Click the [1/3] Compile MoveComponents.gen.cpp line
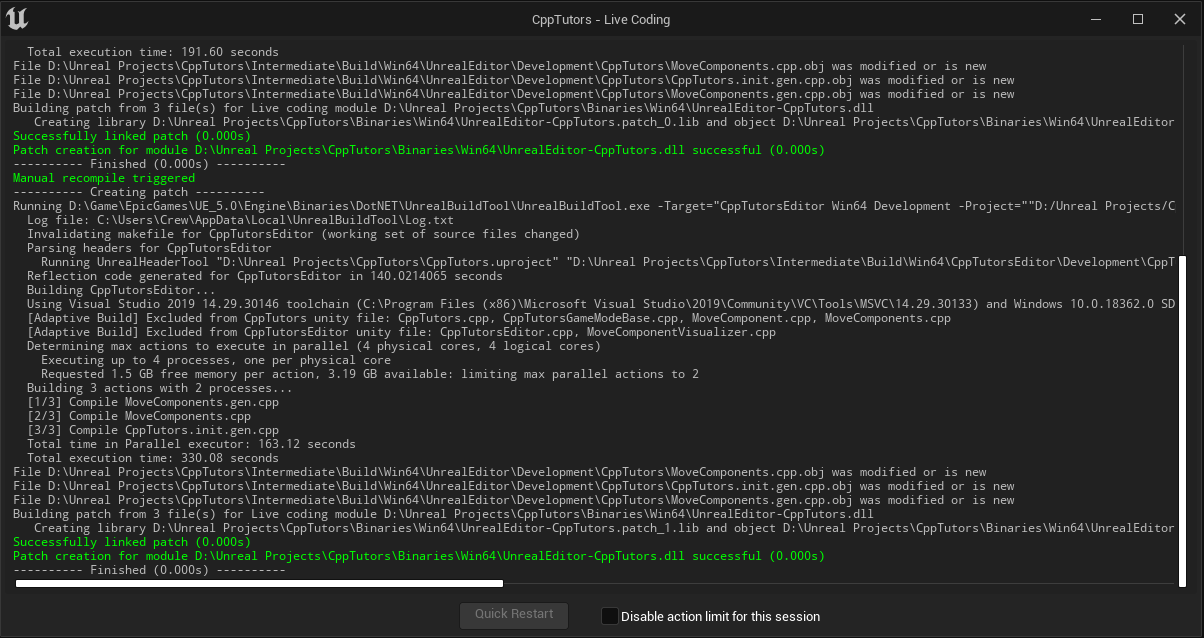 point(153,402)
